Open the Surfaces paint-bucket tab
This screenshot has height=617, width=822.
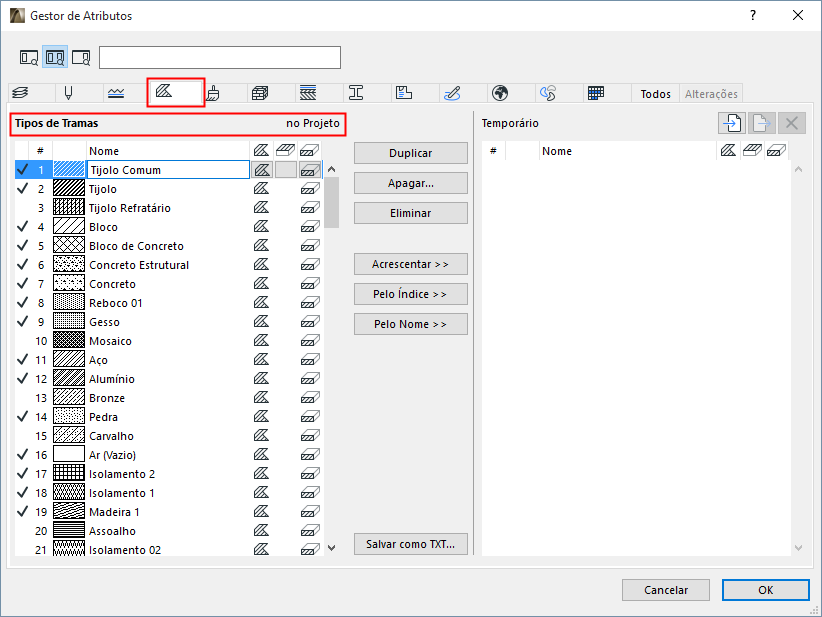pyautogui.click(x=213, y=93)
